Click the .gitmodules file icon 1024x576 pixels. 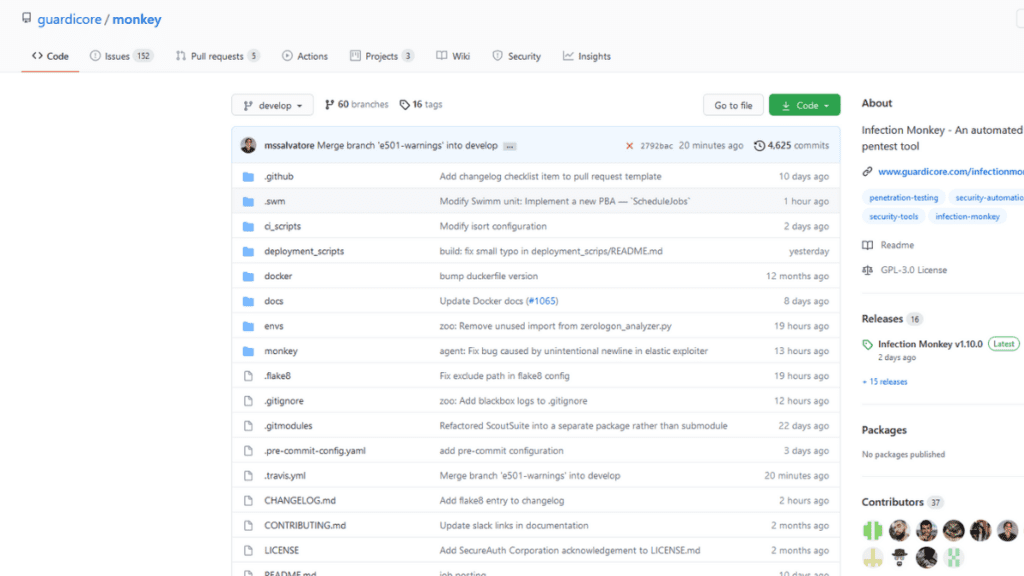tap(248, 426)
